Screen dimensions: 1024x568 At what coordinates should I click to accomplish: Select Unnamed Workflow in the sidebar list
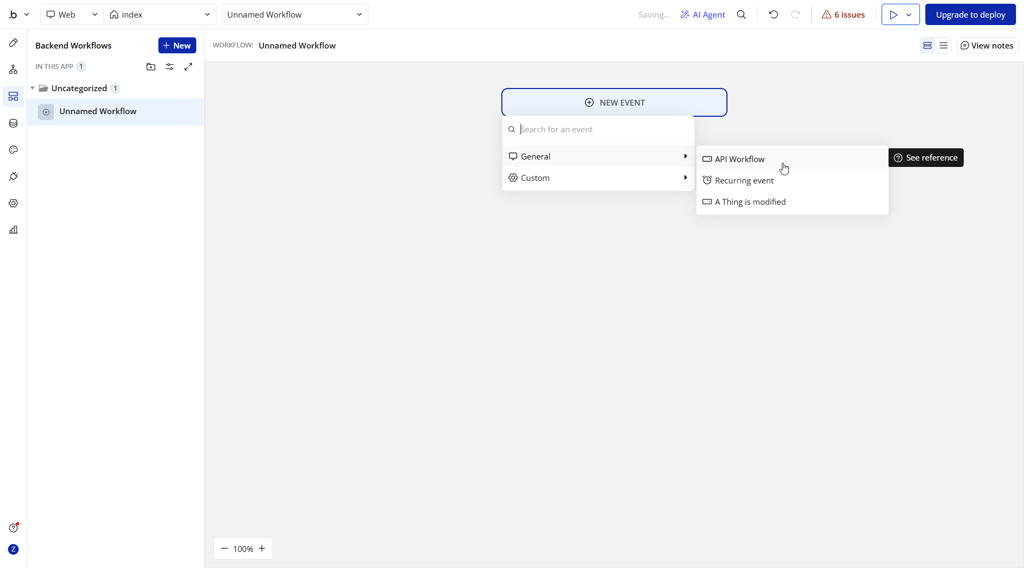coord(116,112)
